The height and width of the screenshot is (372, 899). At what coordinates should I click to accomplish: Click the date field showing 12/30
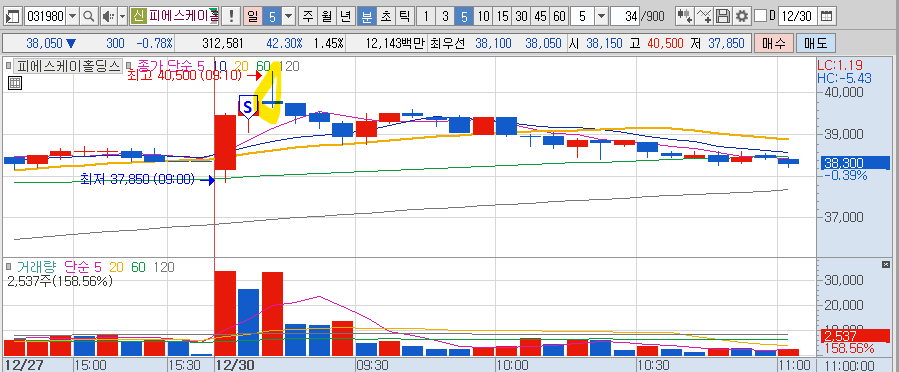pos(797,16)
